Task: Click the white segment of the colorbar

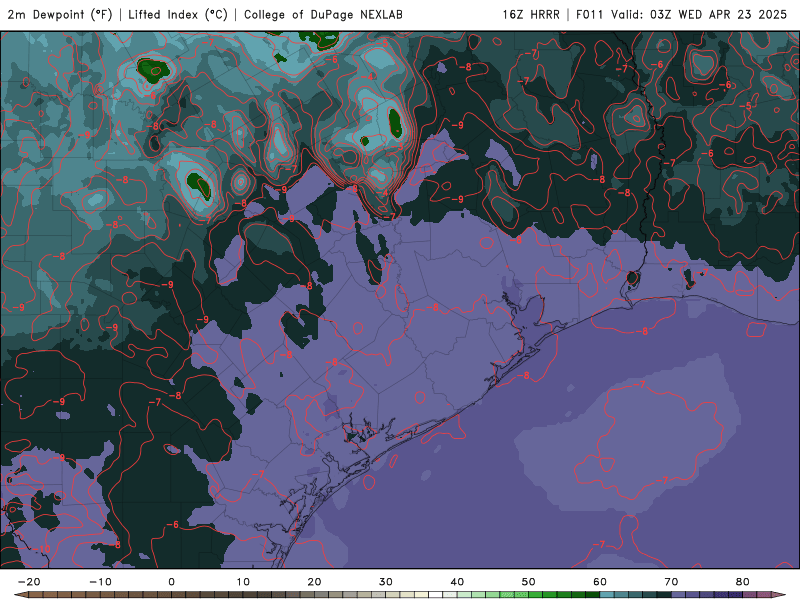Action: pos(435,595)
